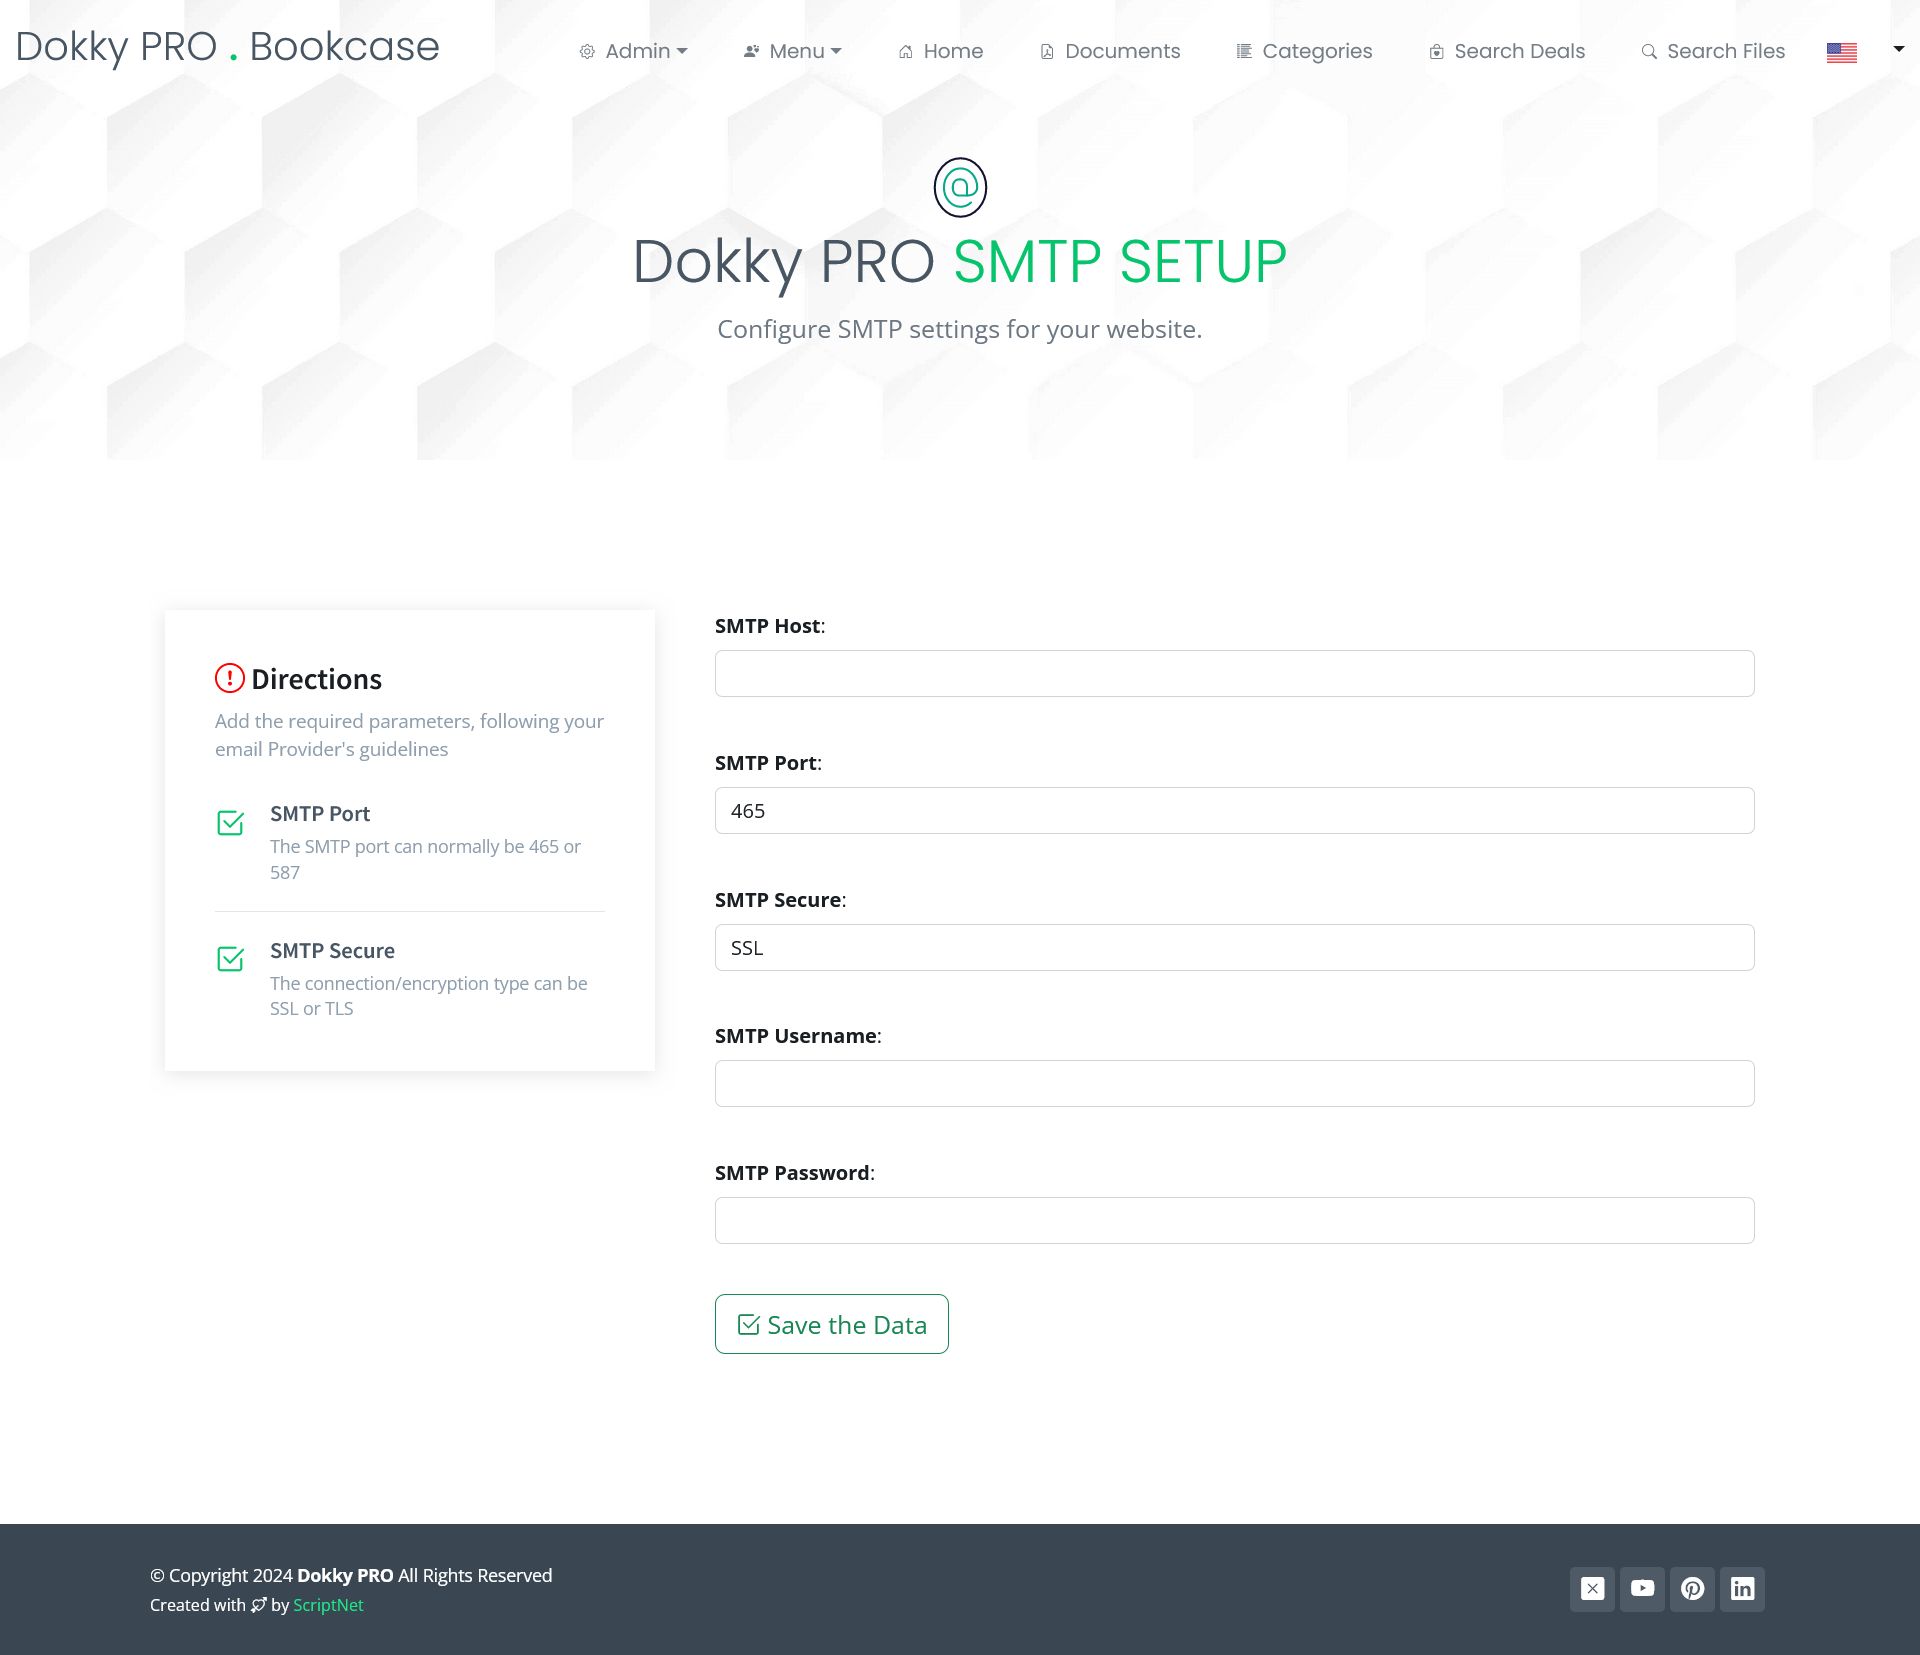Go to the Home page
Image resolution: width=1920 pixels, height=1655 pixels.
tap(940, 51)
